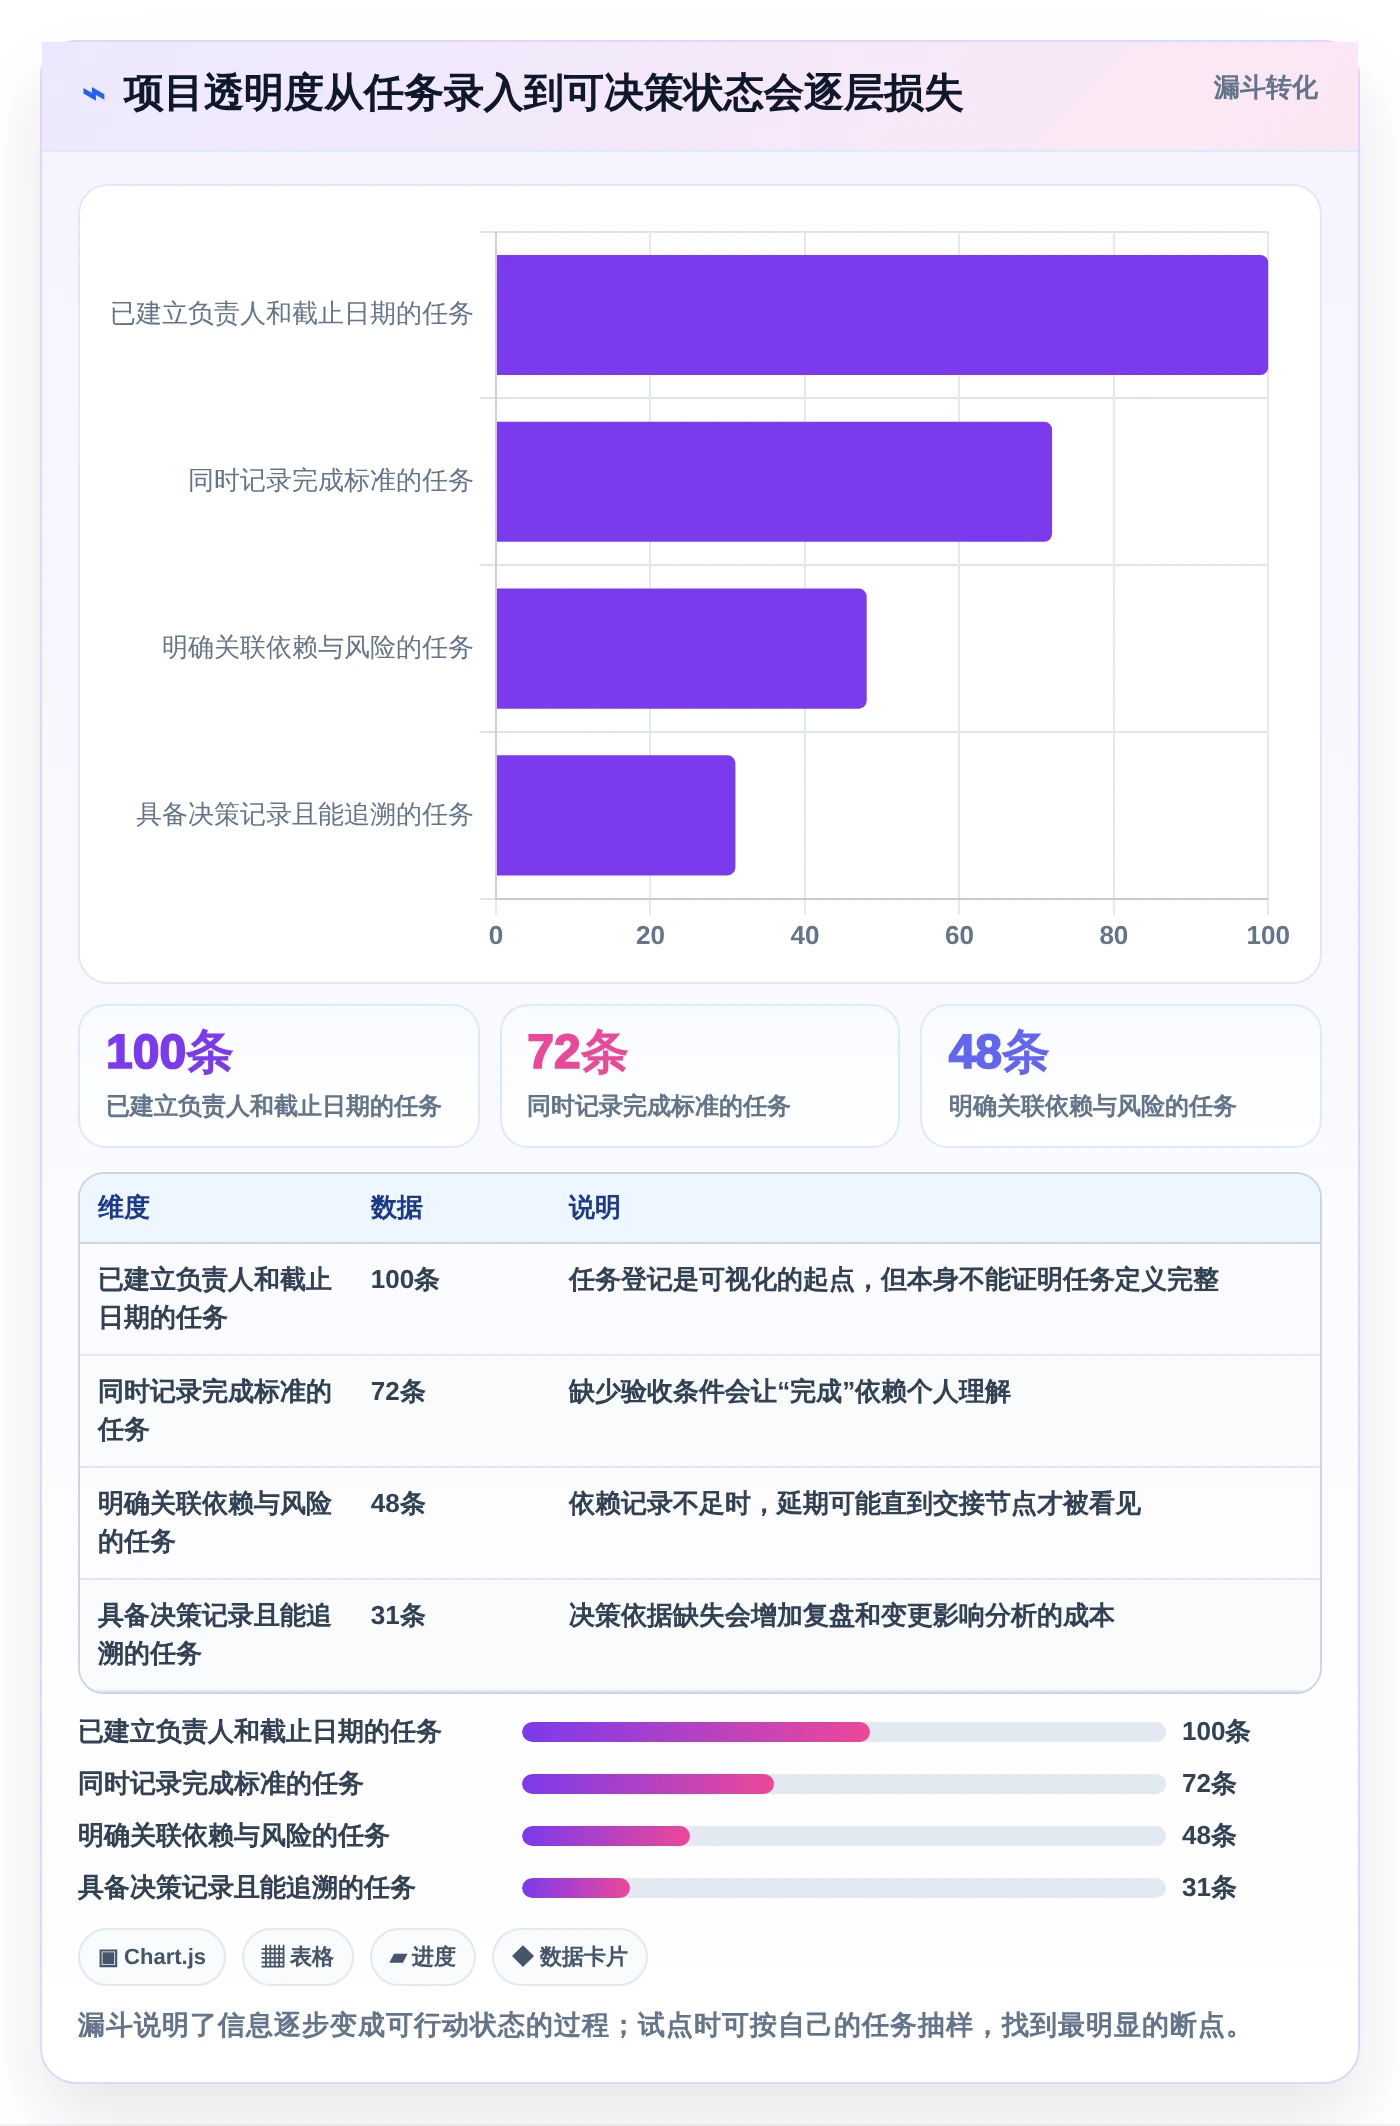This screenshot has height=2126, width=1400.
Task: Click progress bar for 同时记录完成标准的任务
Action: point(844,1784)
